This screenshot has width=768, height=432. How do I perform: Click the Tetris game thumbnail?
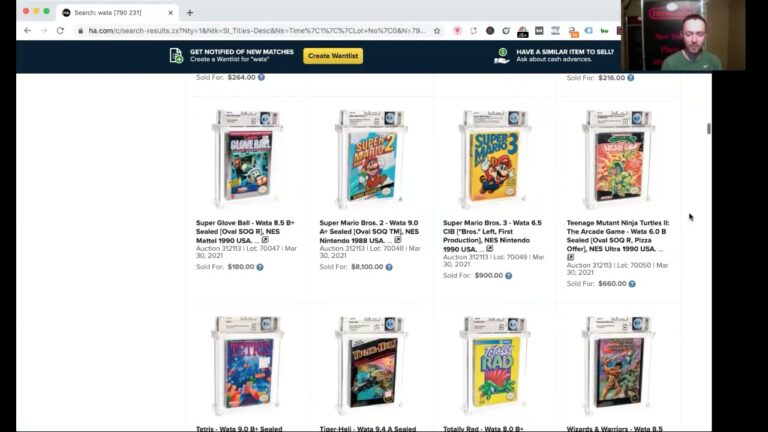click(247, 365)
